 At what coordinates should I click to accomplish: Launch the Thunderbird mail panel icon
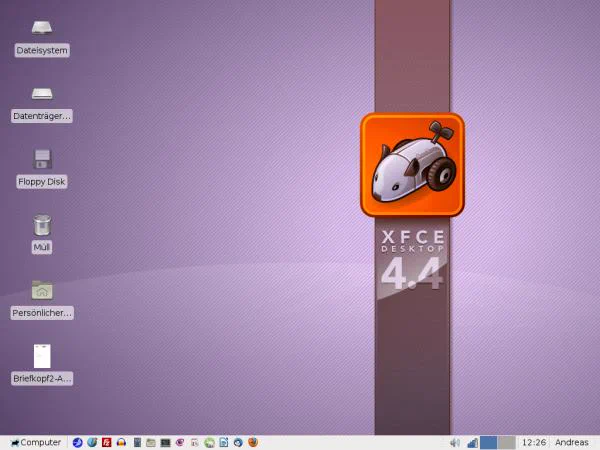click(238, 442)
